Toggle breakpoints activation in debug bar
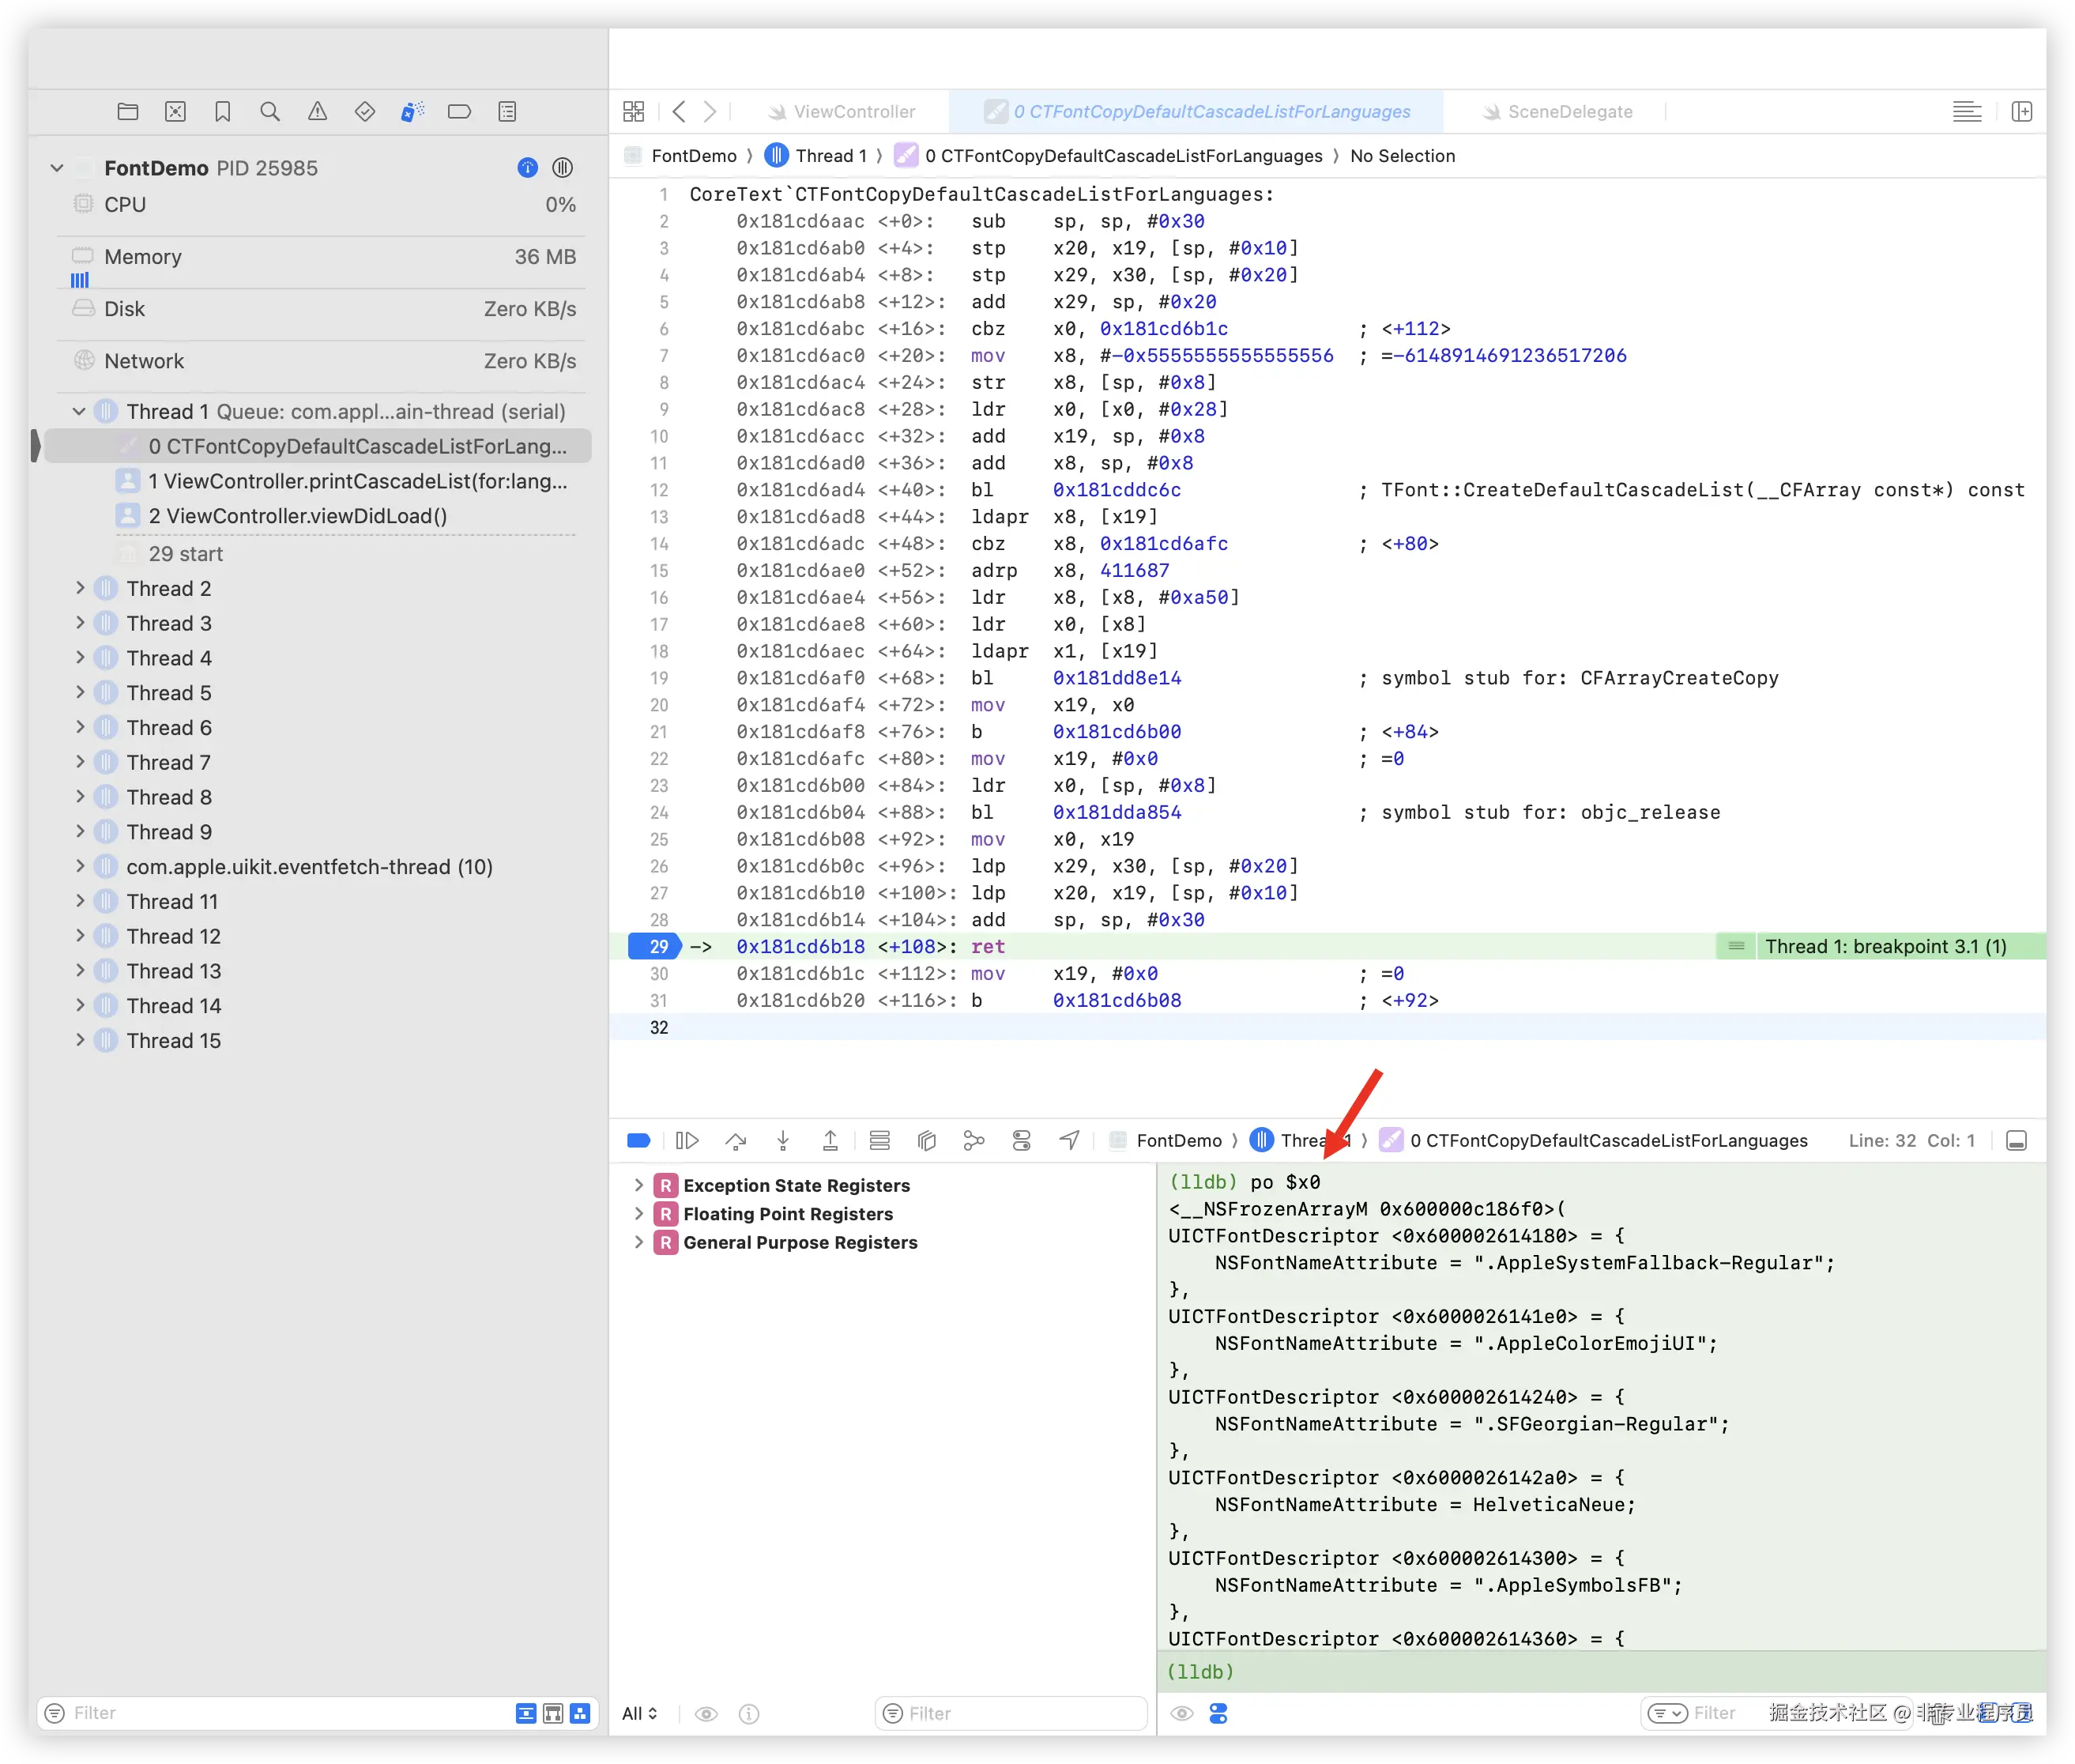Screen dimensions: 2075x1764 pos(639,1140)
